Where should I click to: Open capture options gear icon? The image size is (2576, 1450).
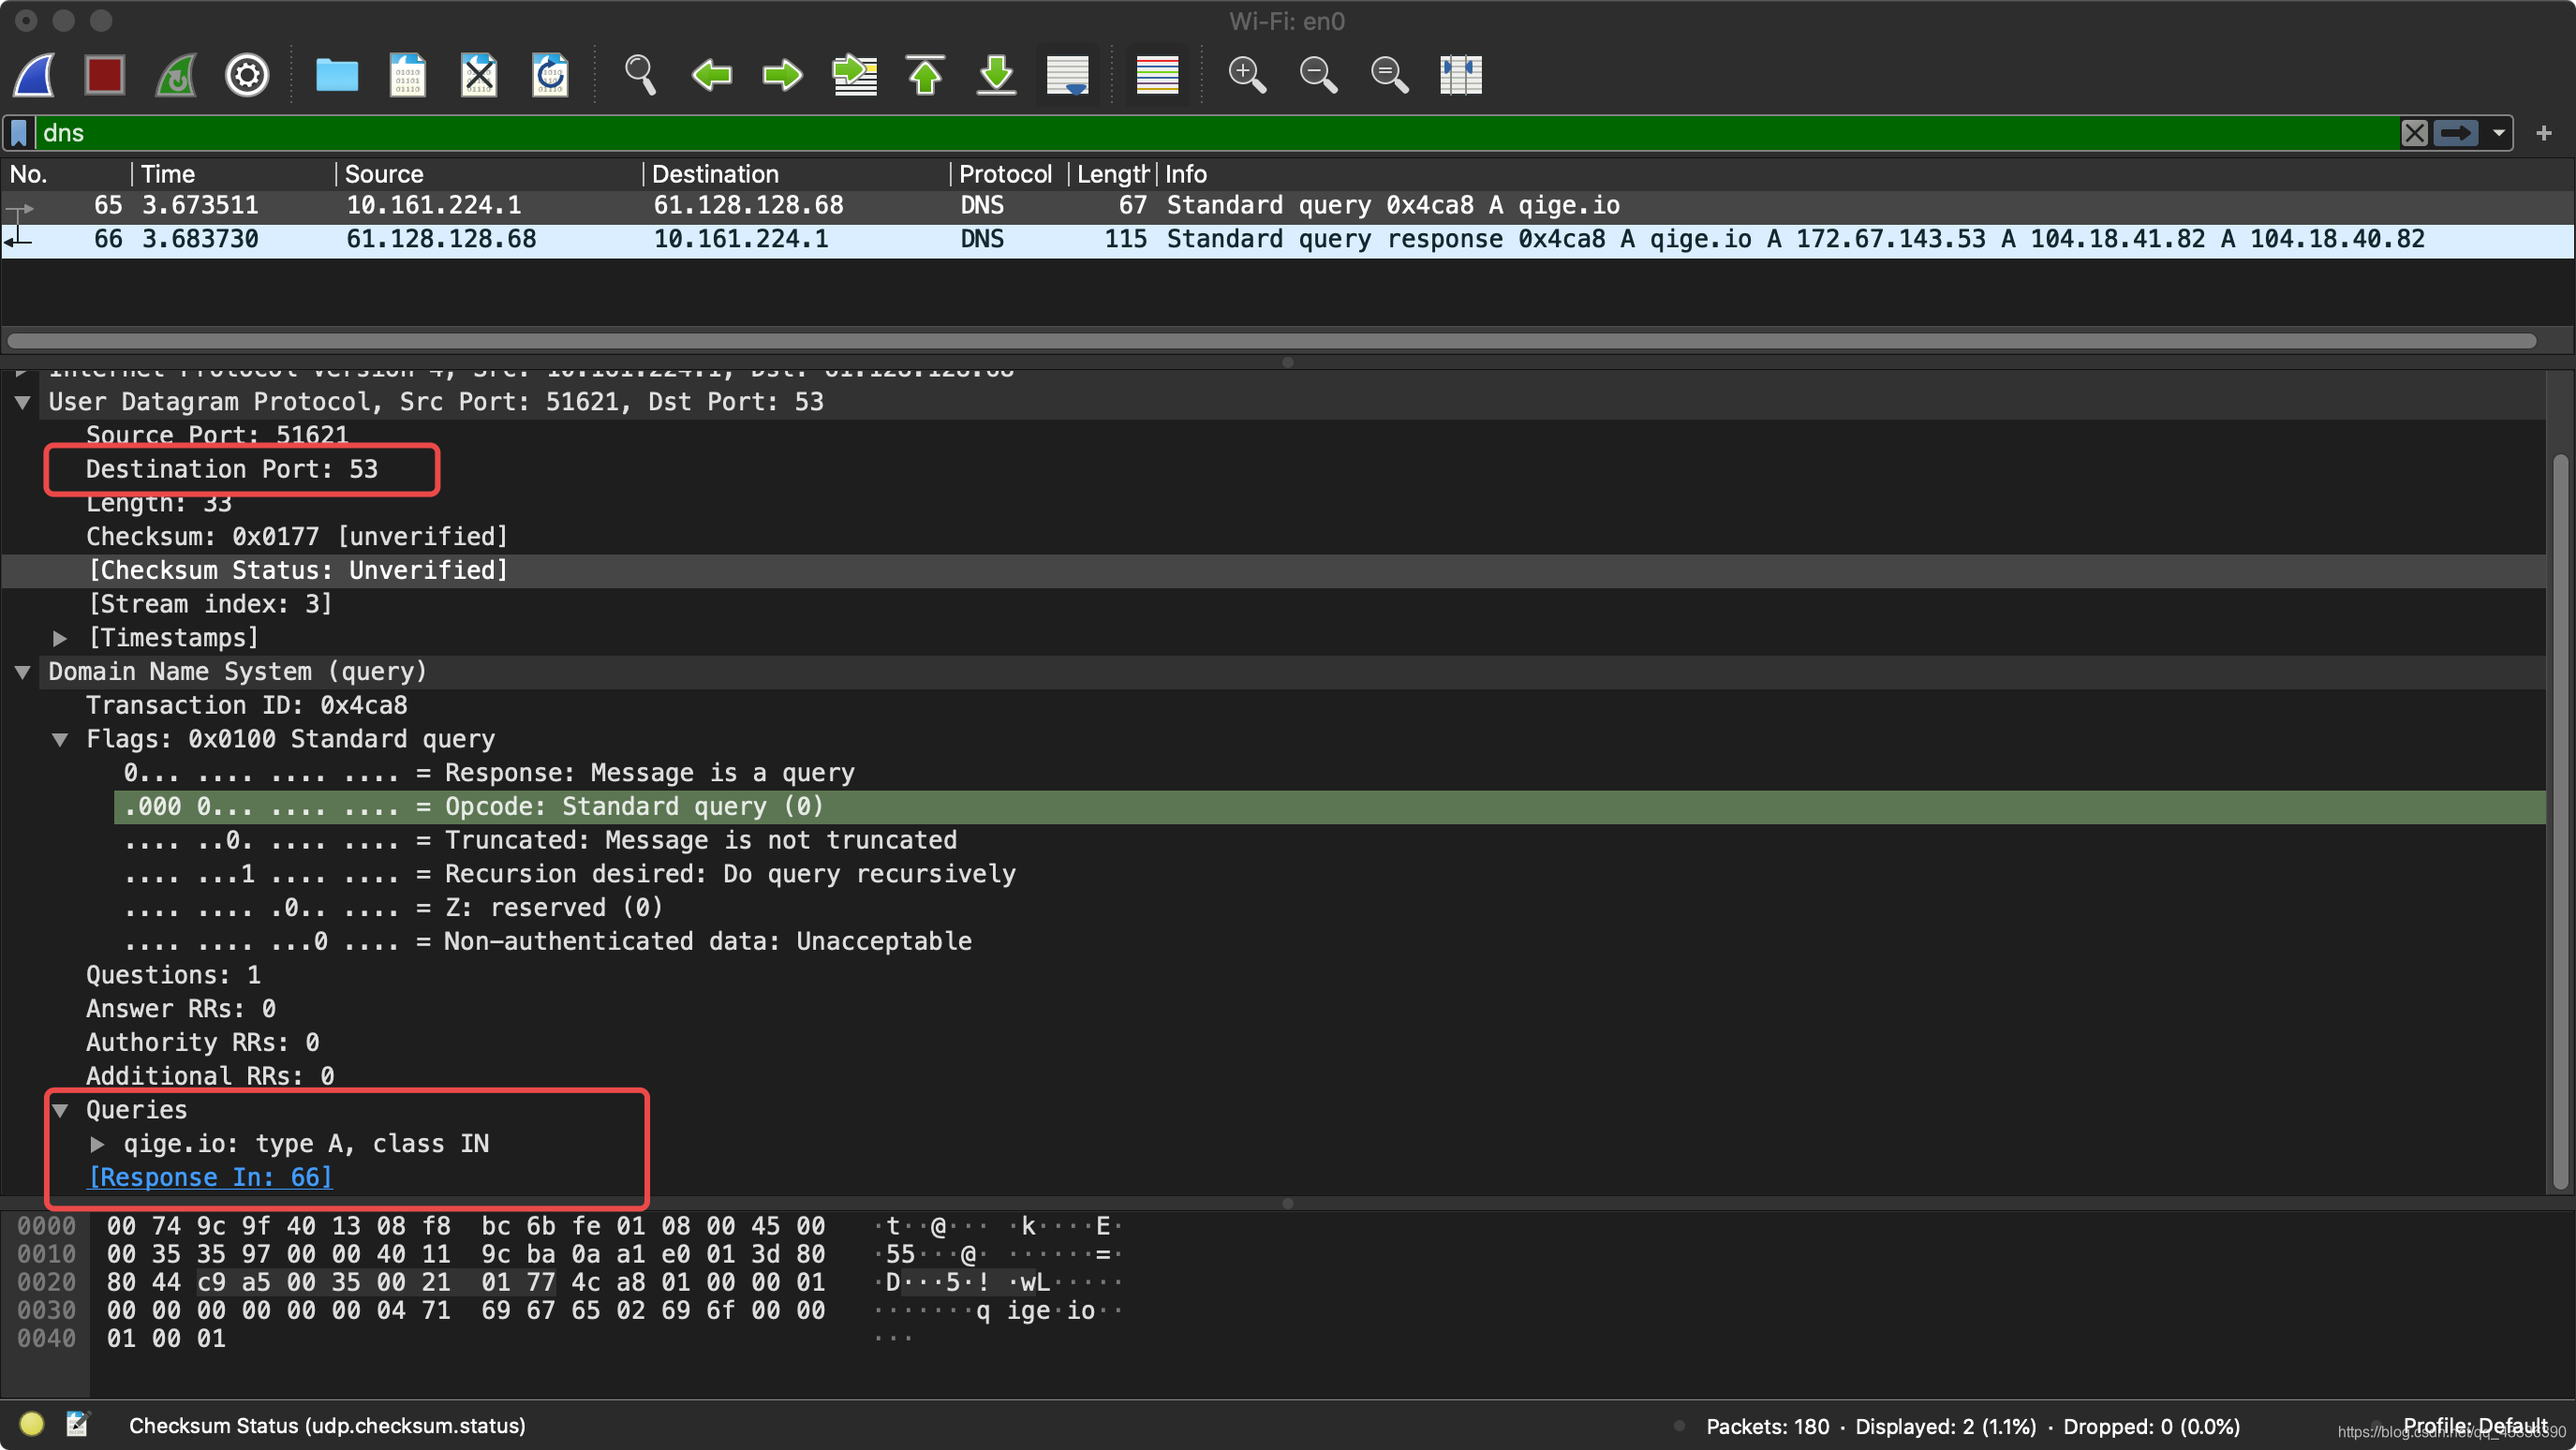[247, 75]
